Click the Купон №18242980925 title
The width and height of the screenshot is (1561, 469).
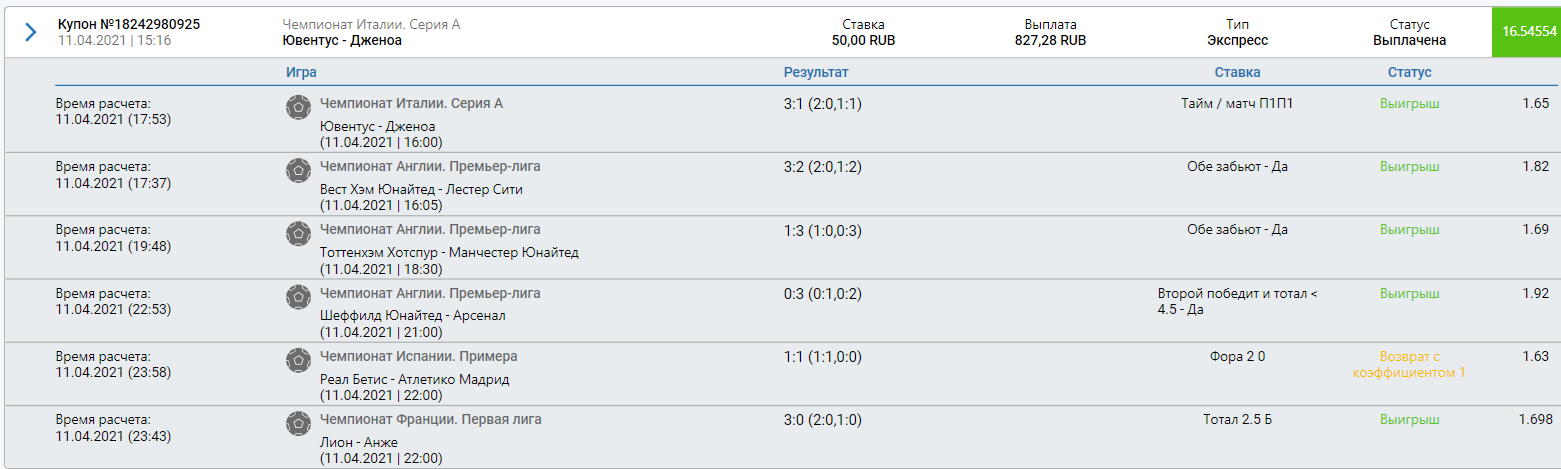(x=129, y=24)
